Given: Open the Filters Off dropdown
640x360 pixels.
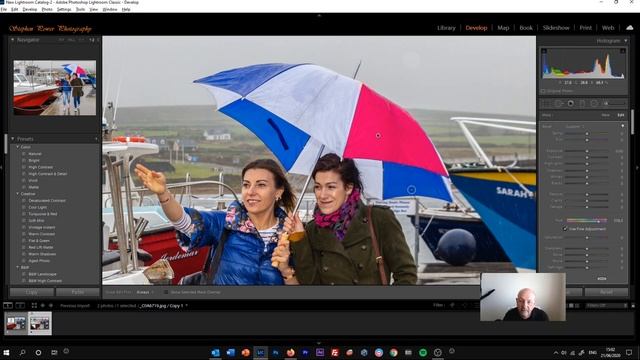Looking at the screenshot, I should point(607,305).
